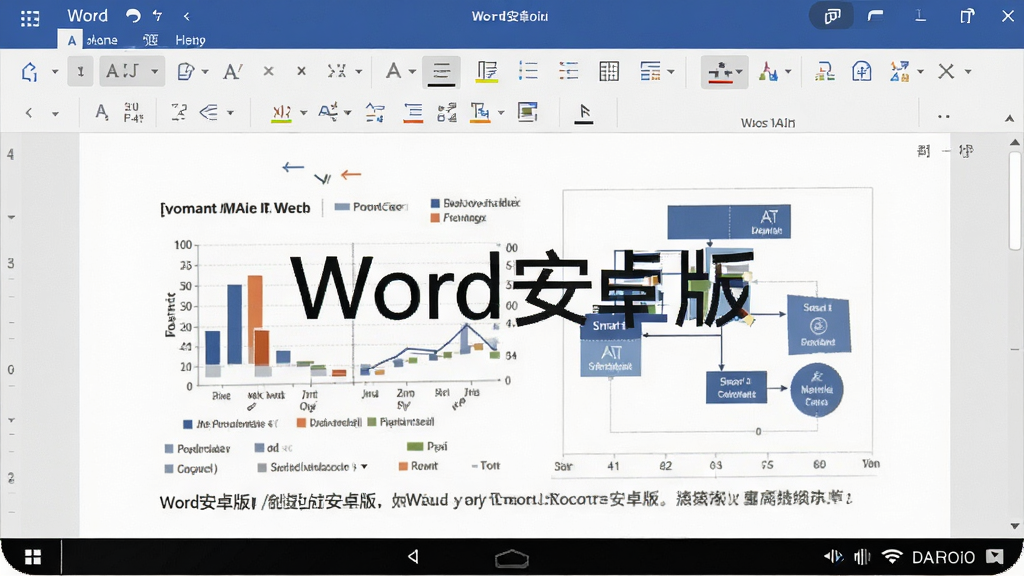Screen dimensions: 1024x576
Task: Click the scrollbar down arrow
Action: pyautogui.click(x=1014, y=526)
